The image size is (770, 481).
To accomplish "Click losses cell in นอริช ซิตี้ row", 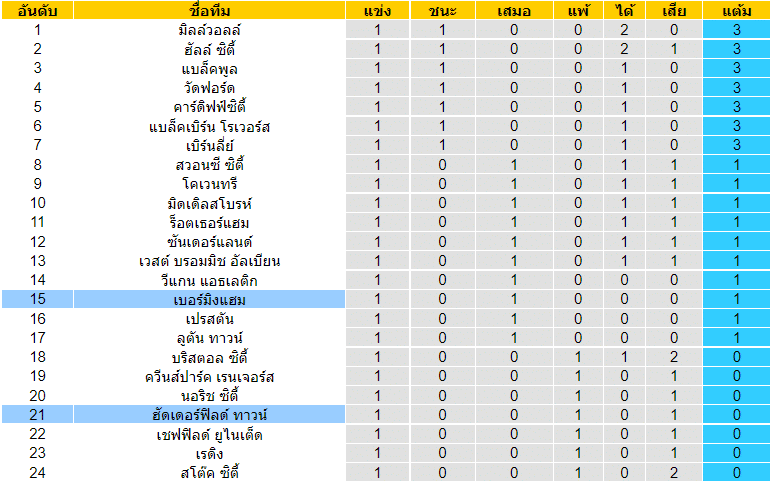I will click(x=578, y=396).
